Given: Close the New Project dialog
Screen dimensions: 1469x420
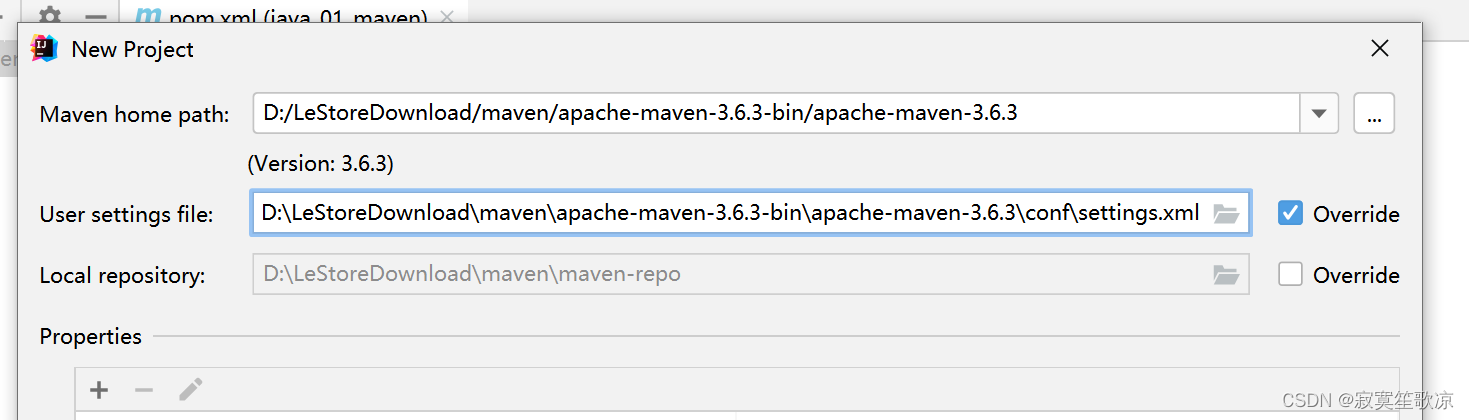Looking at the screenshot, I should (1380, 48).
